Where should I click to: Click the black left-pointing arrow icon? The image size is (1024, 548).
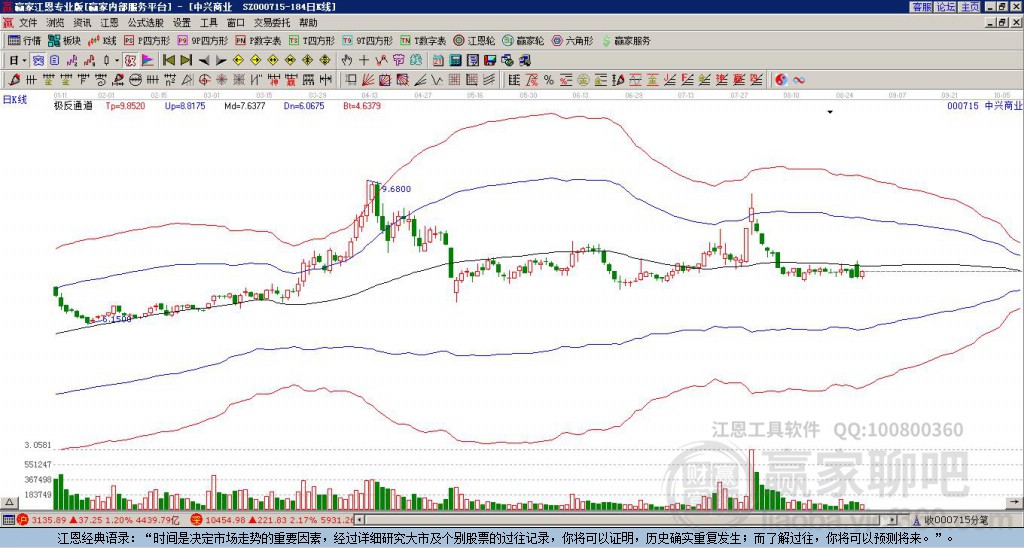coord(204,61)
